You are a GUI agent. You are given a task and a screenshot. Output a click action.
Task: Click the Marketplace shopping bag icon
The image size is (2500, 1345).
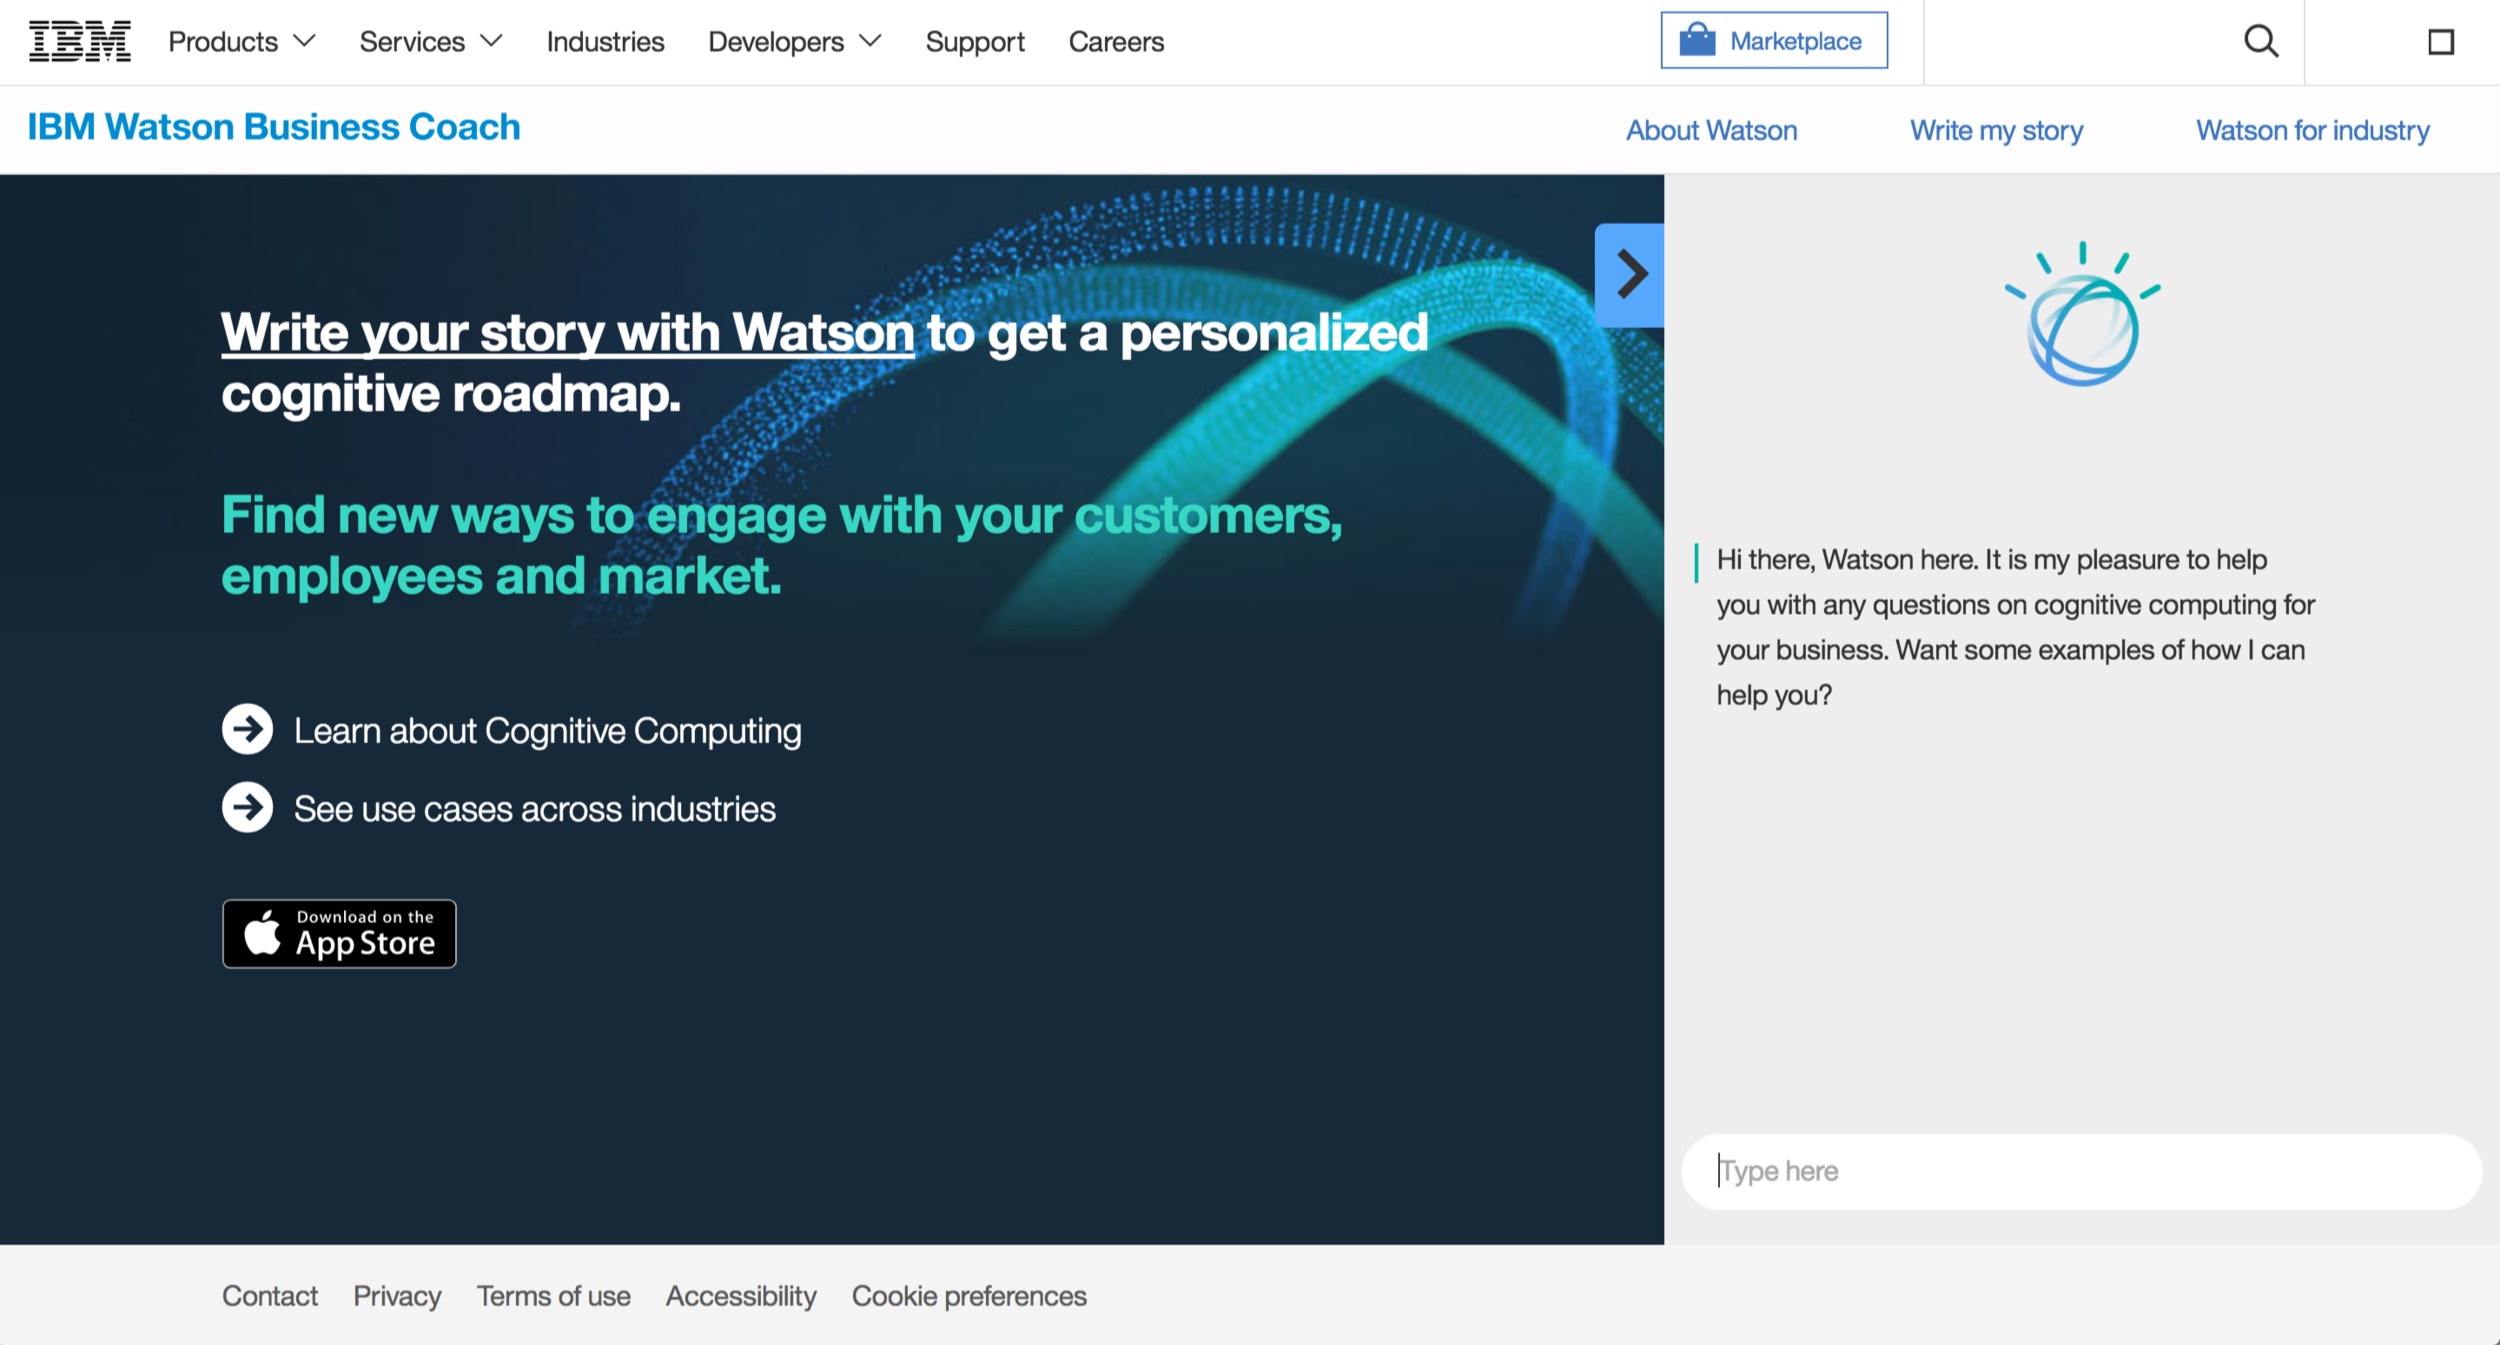click(x=1697, y=40)
